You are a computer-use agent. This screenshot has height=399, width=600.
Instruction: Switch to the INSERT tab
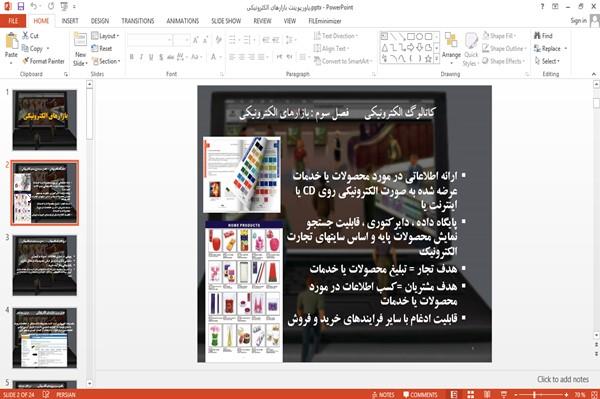pos(70,21)
